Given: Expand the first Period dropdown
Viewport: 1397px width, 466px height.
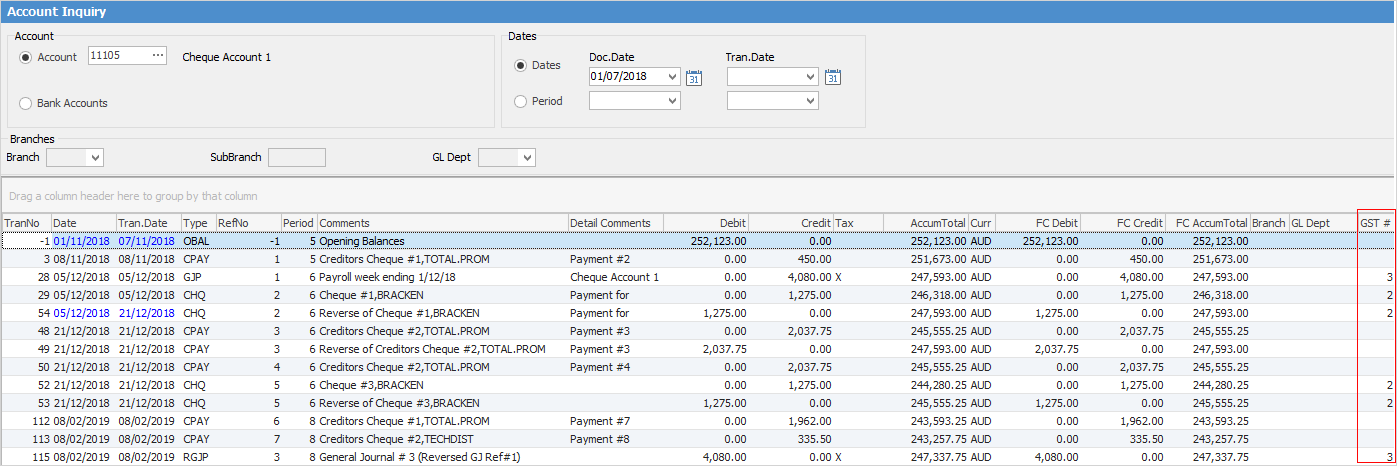Looking at the screenshot, I should [x=671, y=101].
